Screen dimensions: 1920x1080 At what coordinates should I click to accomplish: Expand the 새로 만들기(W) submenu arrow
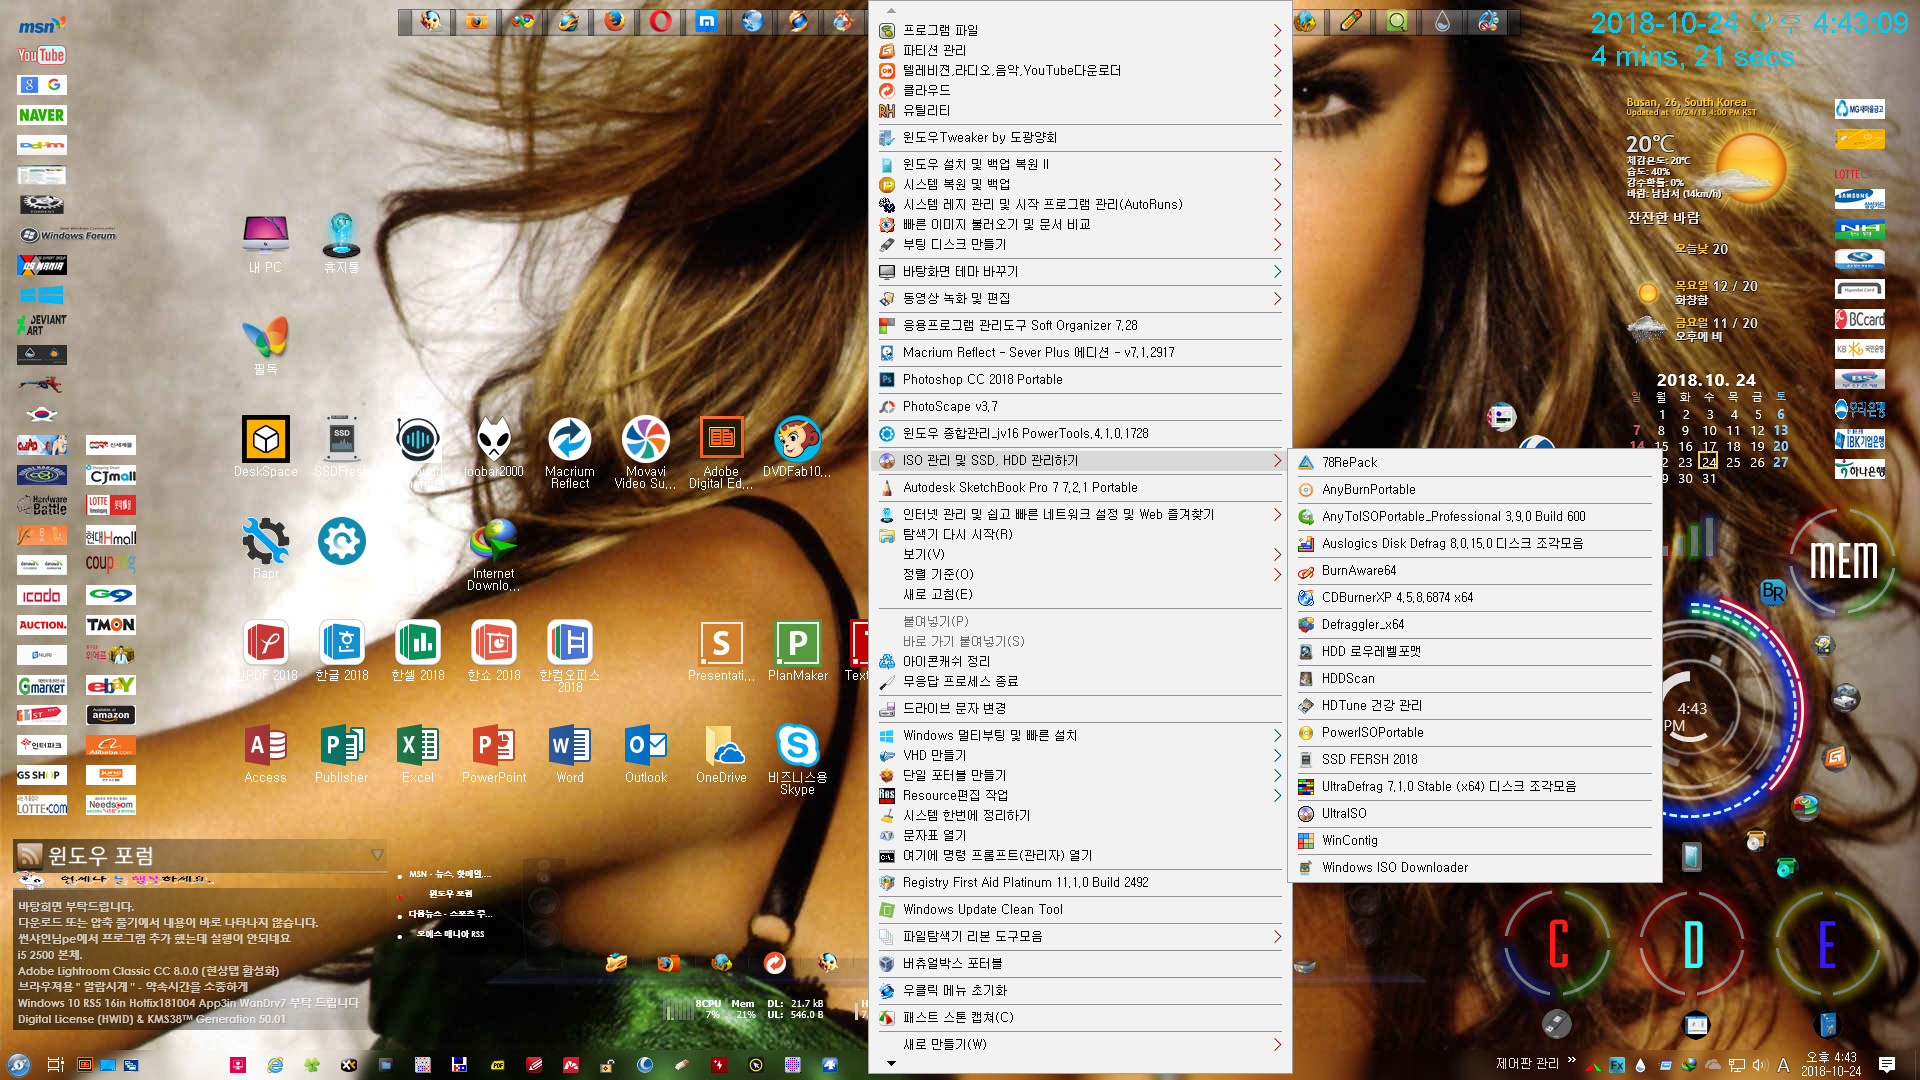(1277, 1044)
